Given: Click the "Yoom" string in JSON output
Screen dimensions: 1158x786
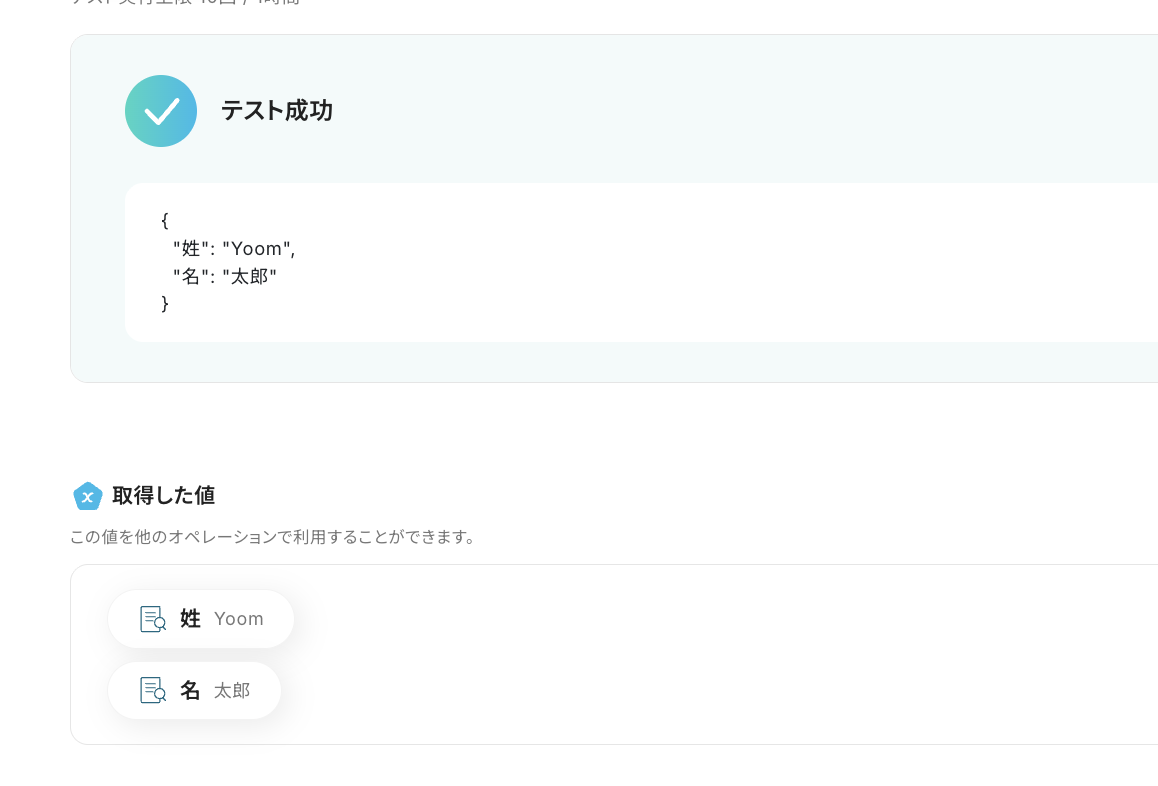Looking at the screenshot, I should pyautogui.click(x=256, y=248).
